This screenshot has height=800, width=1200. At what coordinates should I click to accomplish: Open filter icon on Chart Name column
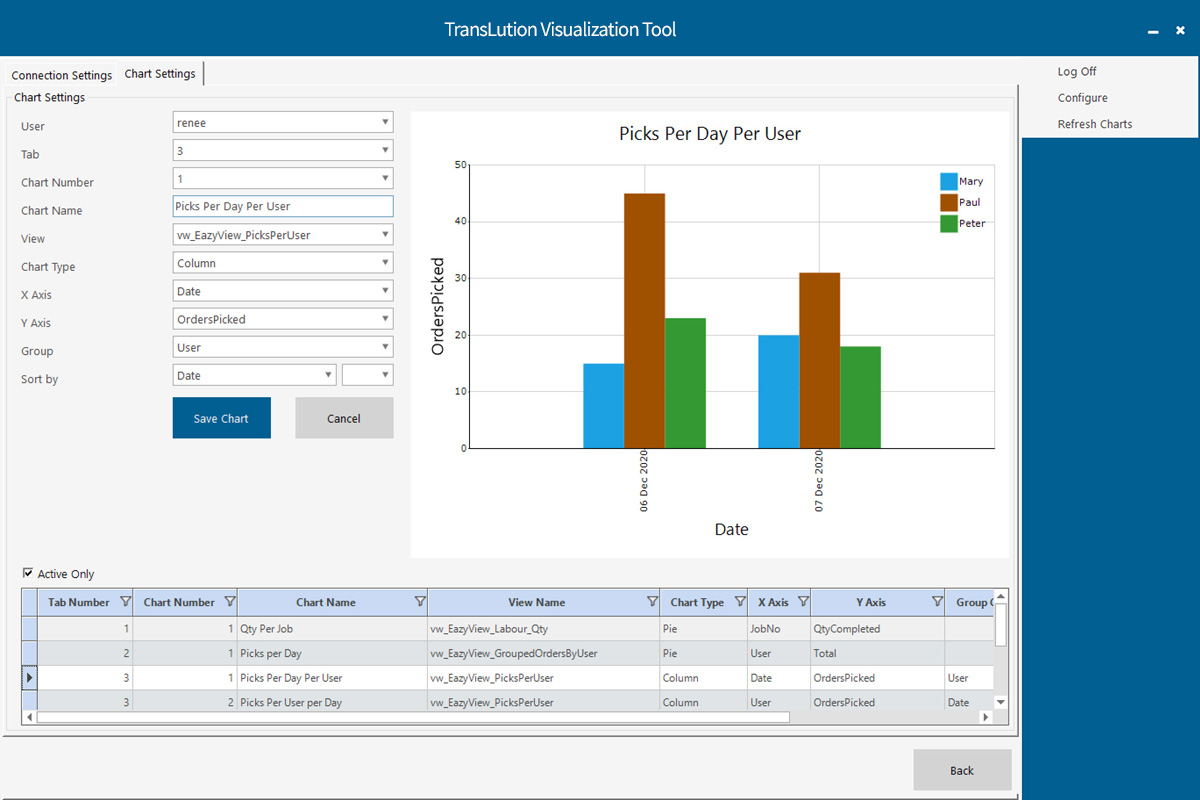[420, 602]
